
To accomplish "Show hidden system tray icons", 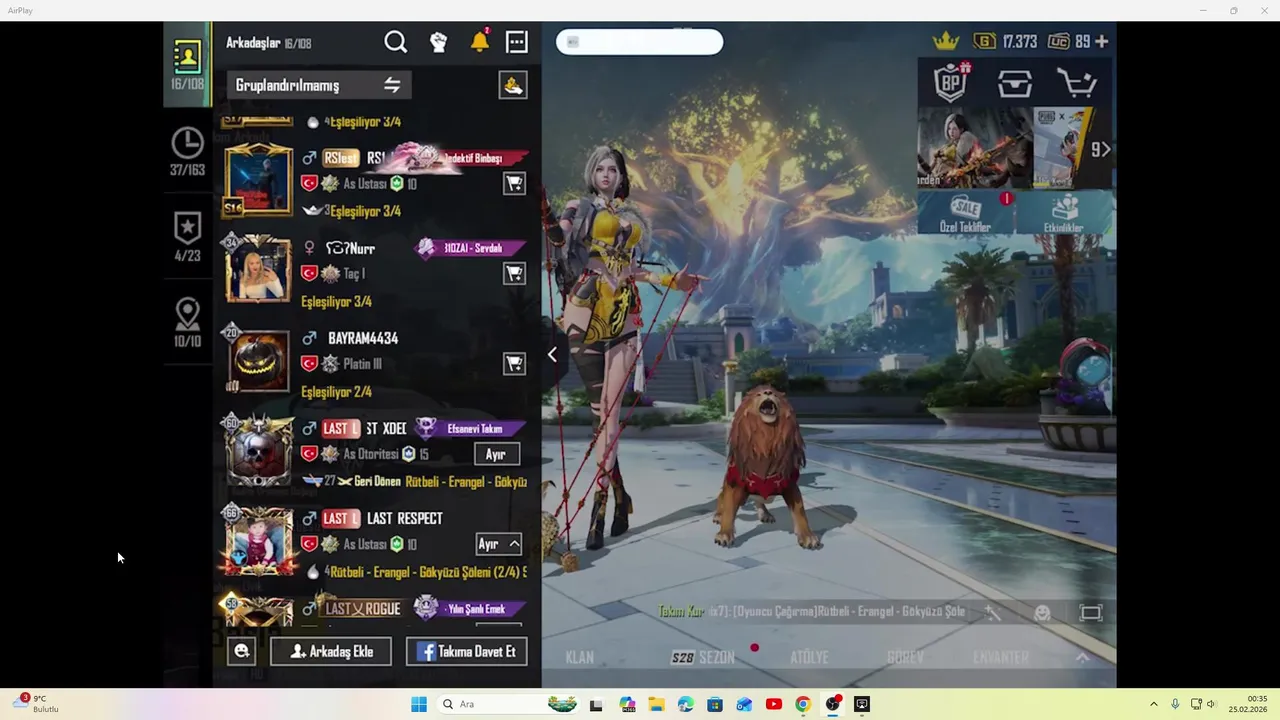I will [x=1153, y=704].
